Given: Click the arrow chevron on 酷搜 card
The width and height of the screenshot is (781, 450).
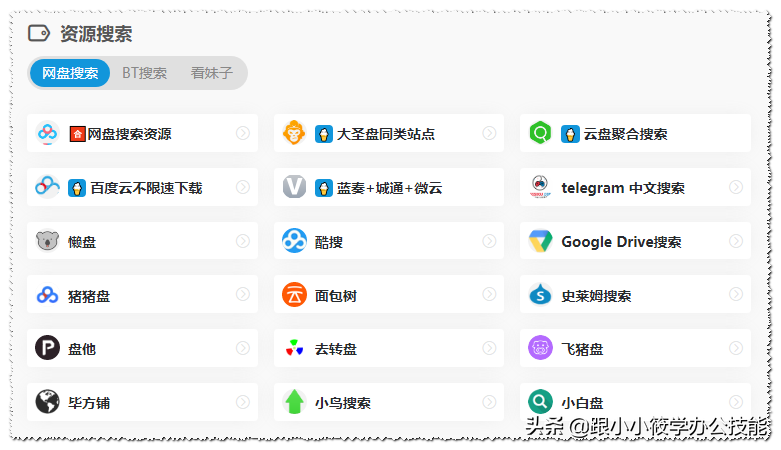Looking at the screenshot, I should point(489,241).
